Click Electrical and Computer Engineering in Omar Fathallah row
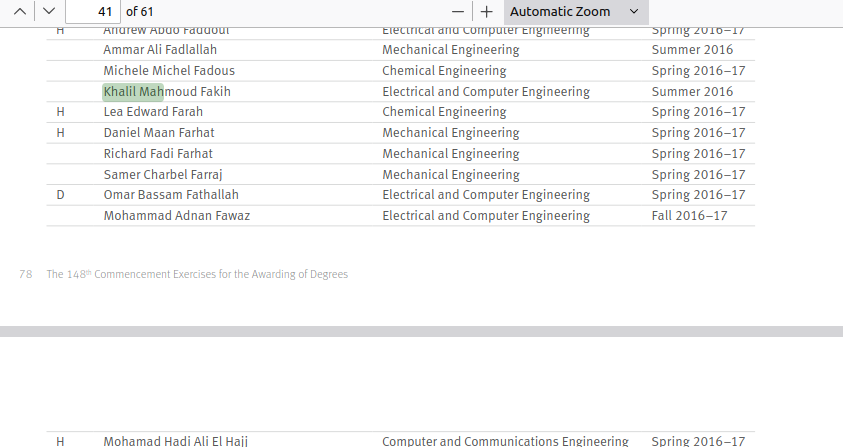 486,195
